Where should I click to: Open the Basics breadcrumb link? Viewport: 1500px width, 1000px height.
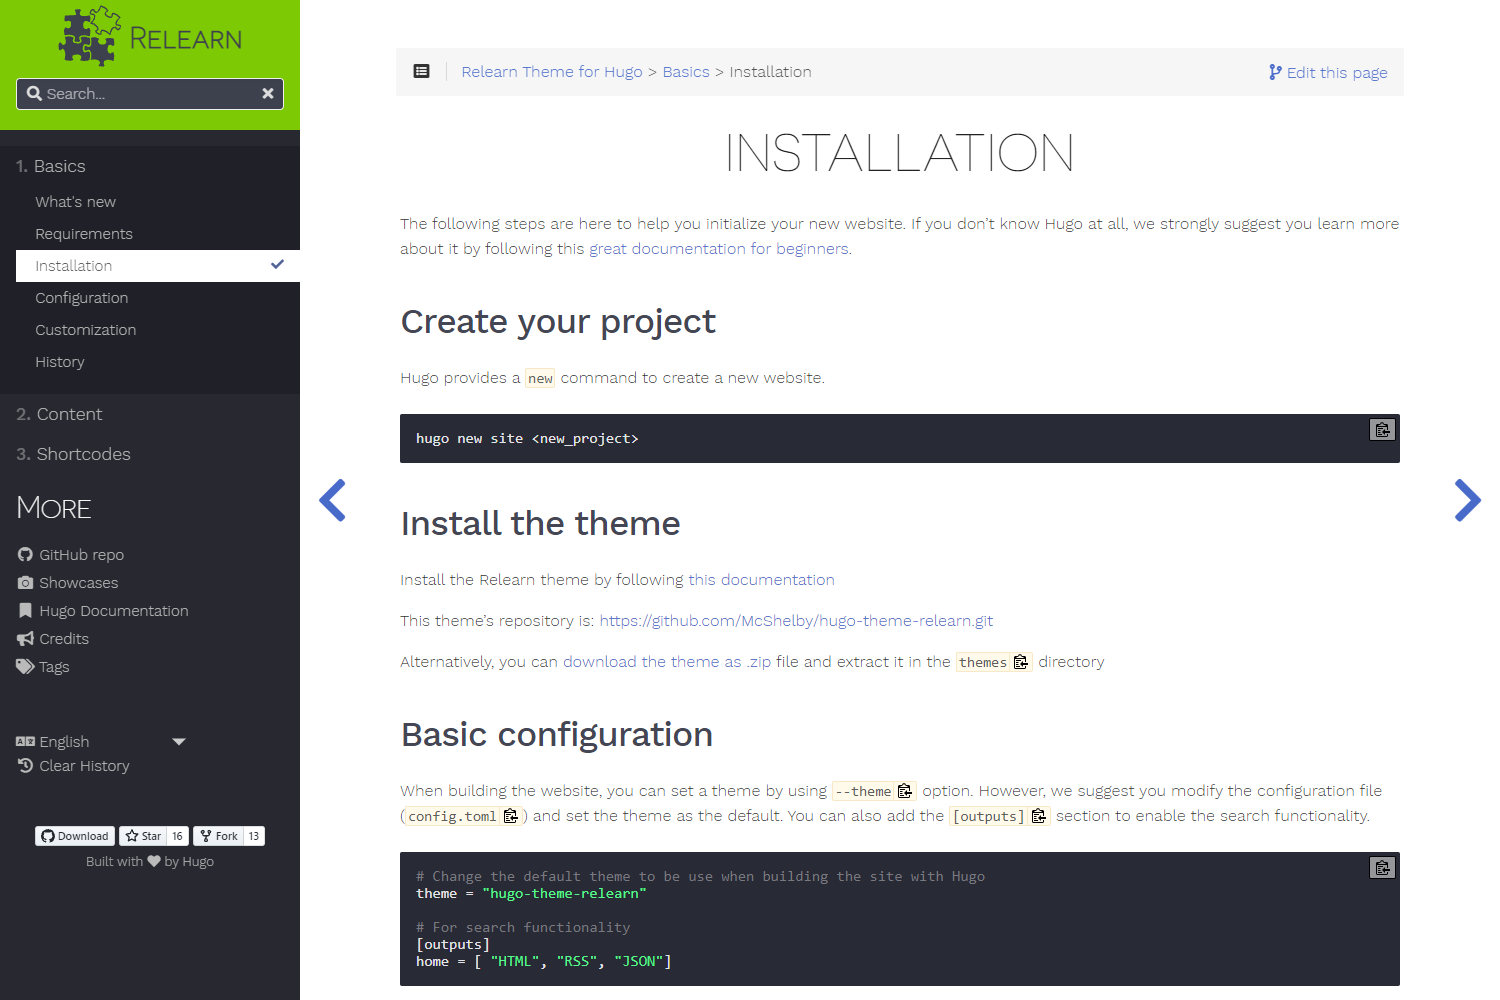click(x=686, y=72)
